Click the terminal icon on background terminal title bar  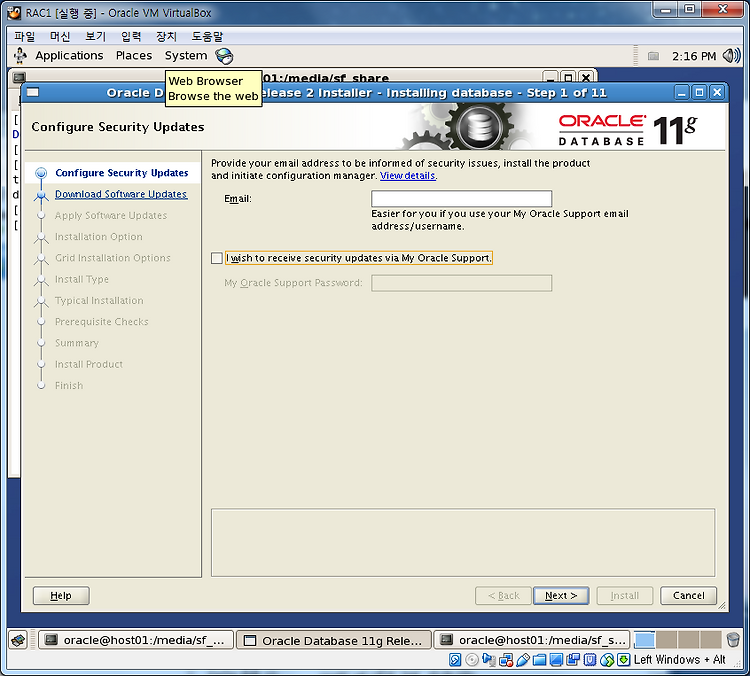tap(19, 77)
